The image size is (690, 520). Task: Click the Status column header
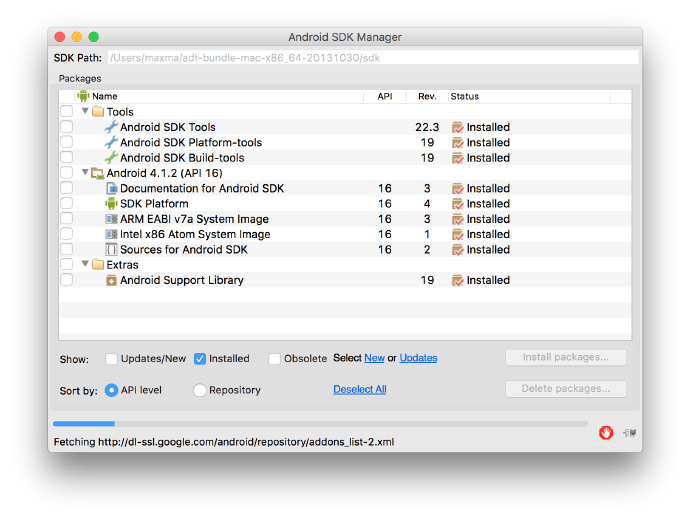529,96
